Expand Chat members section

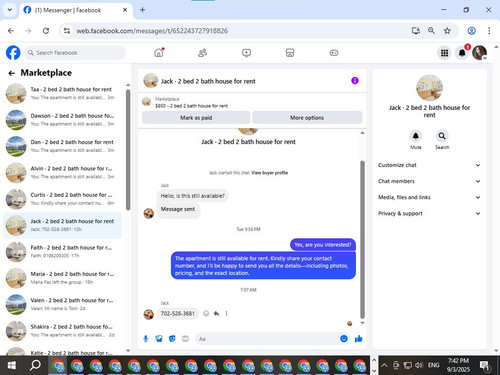pyautogui.click(x=429, y=181)
